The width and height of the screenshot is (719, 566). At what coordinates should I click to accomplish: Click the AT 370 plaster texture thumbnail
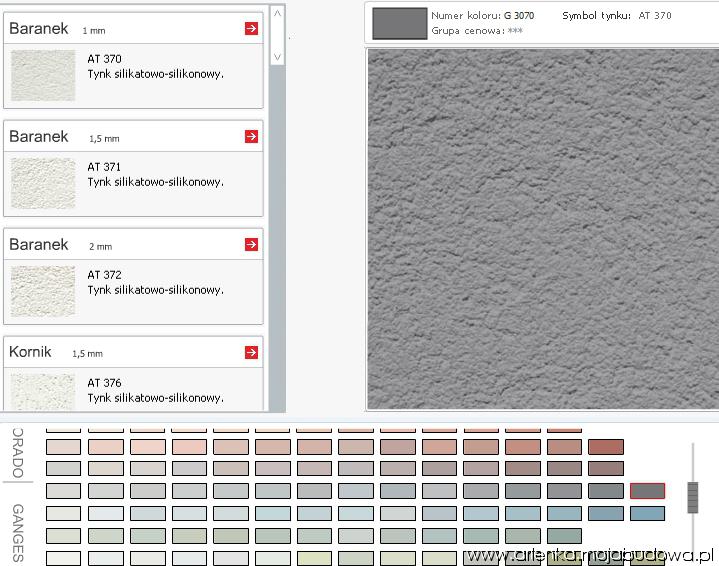tap(43, 76)
